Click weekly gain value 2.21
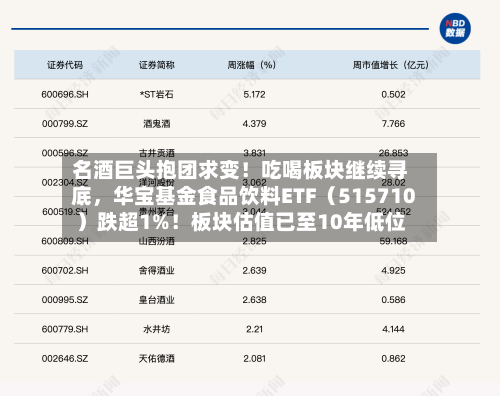The height and width of the screenshot is (396, 500). pyautogui.click(x=254, y=329)
